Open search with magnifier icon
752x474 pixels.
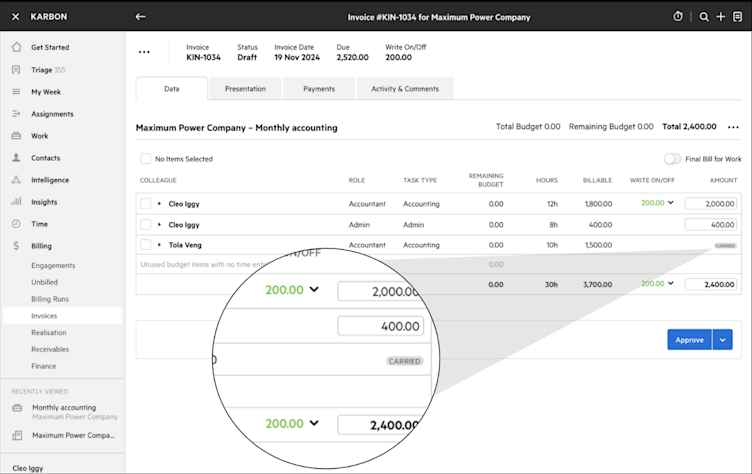[x=704, y=17]
